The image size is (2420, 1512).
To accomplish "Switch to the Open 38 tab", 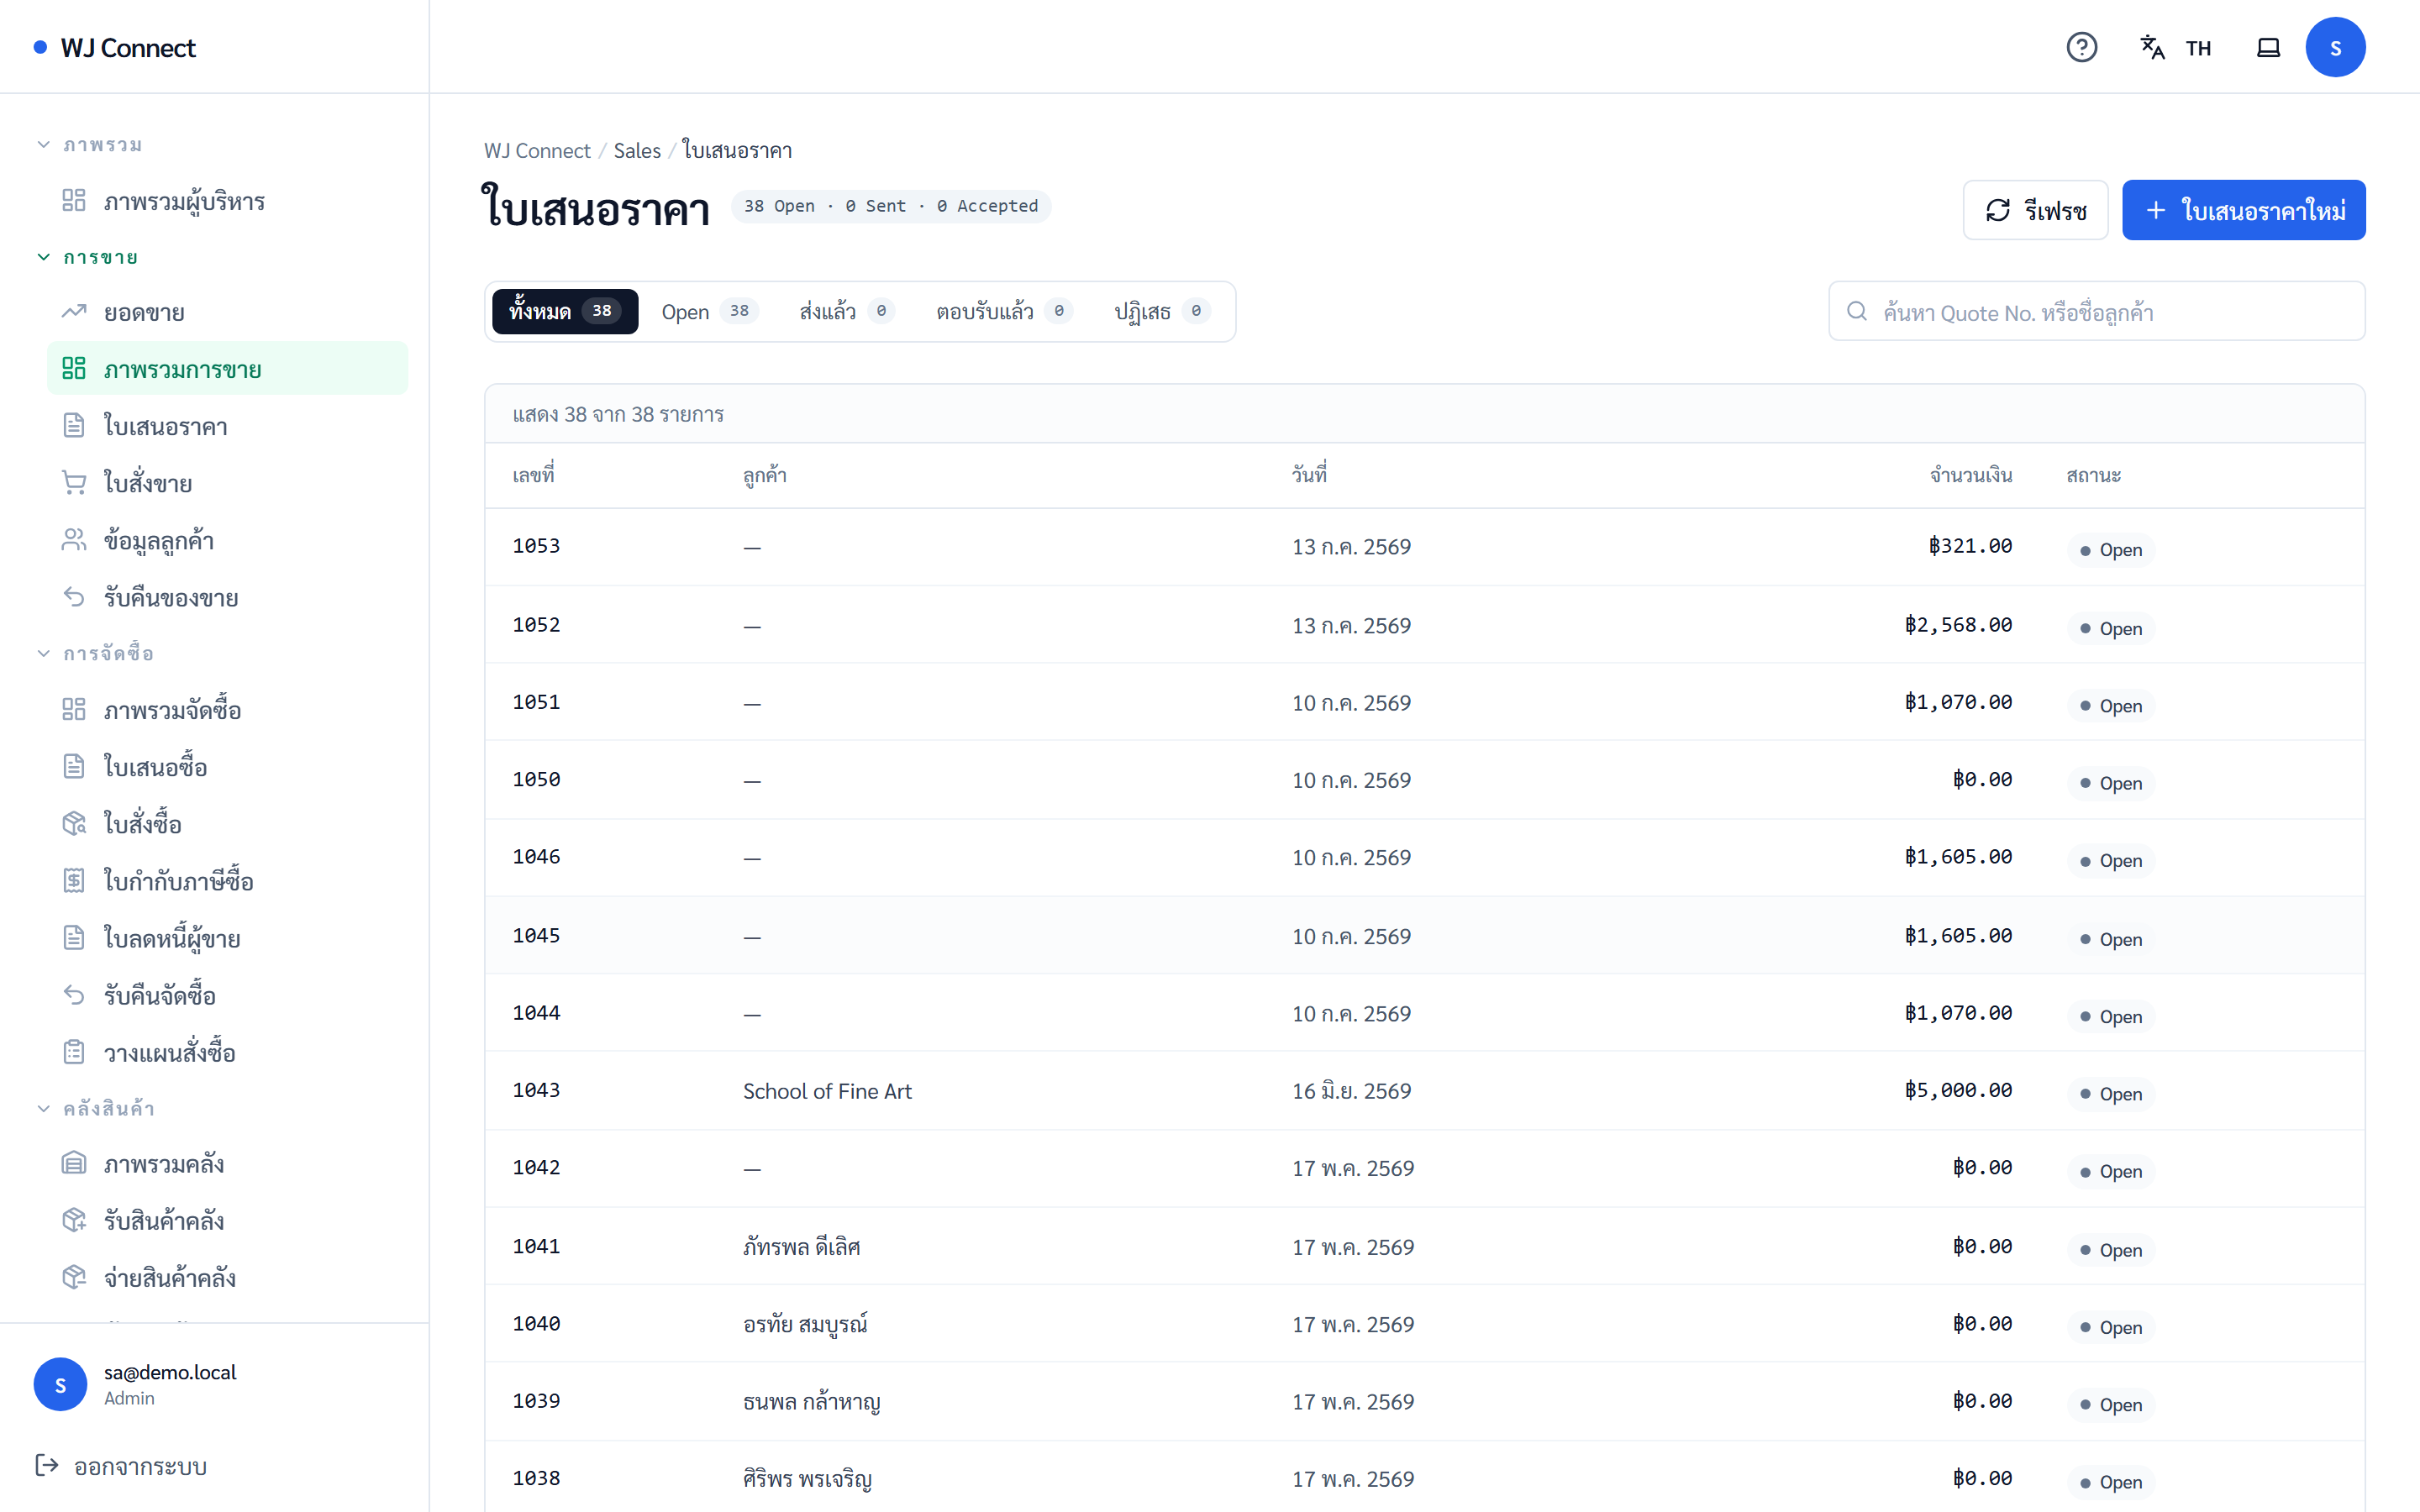I will tap(709, 311).
